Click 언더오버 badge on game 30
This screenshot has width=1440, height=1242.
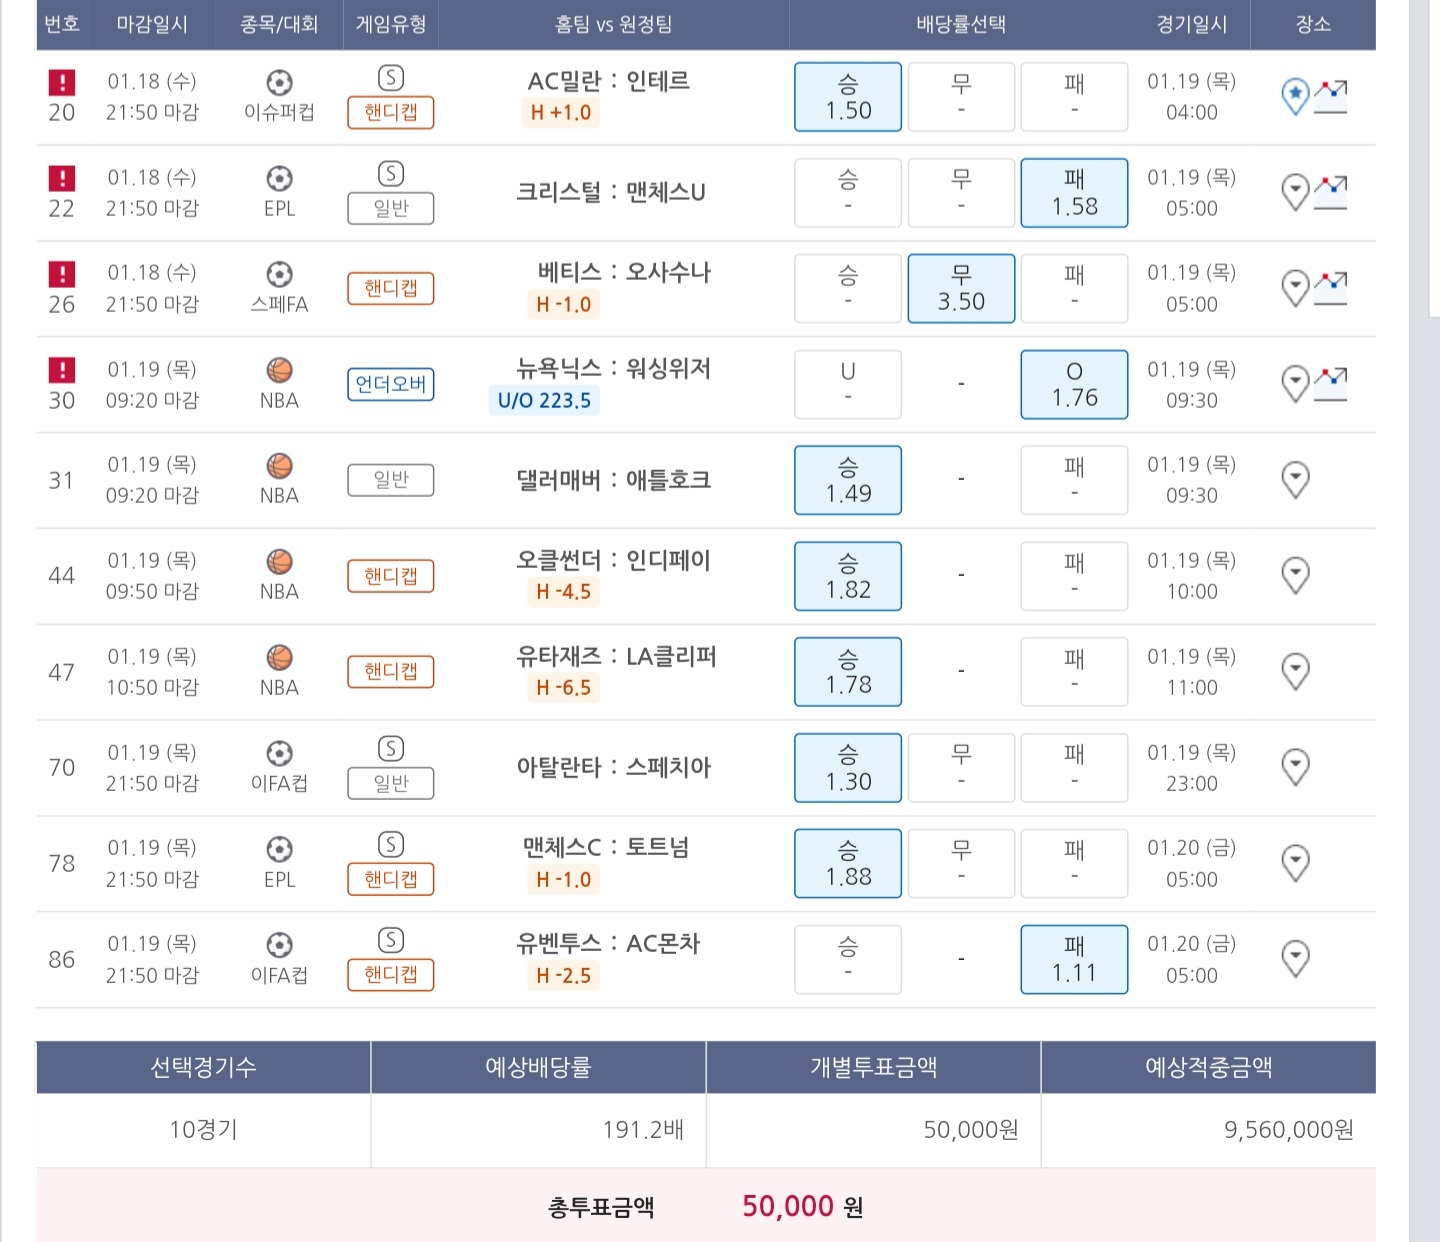391,384
